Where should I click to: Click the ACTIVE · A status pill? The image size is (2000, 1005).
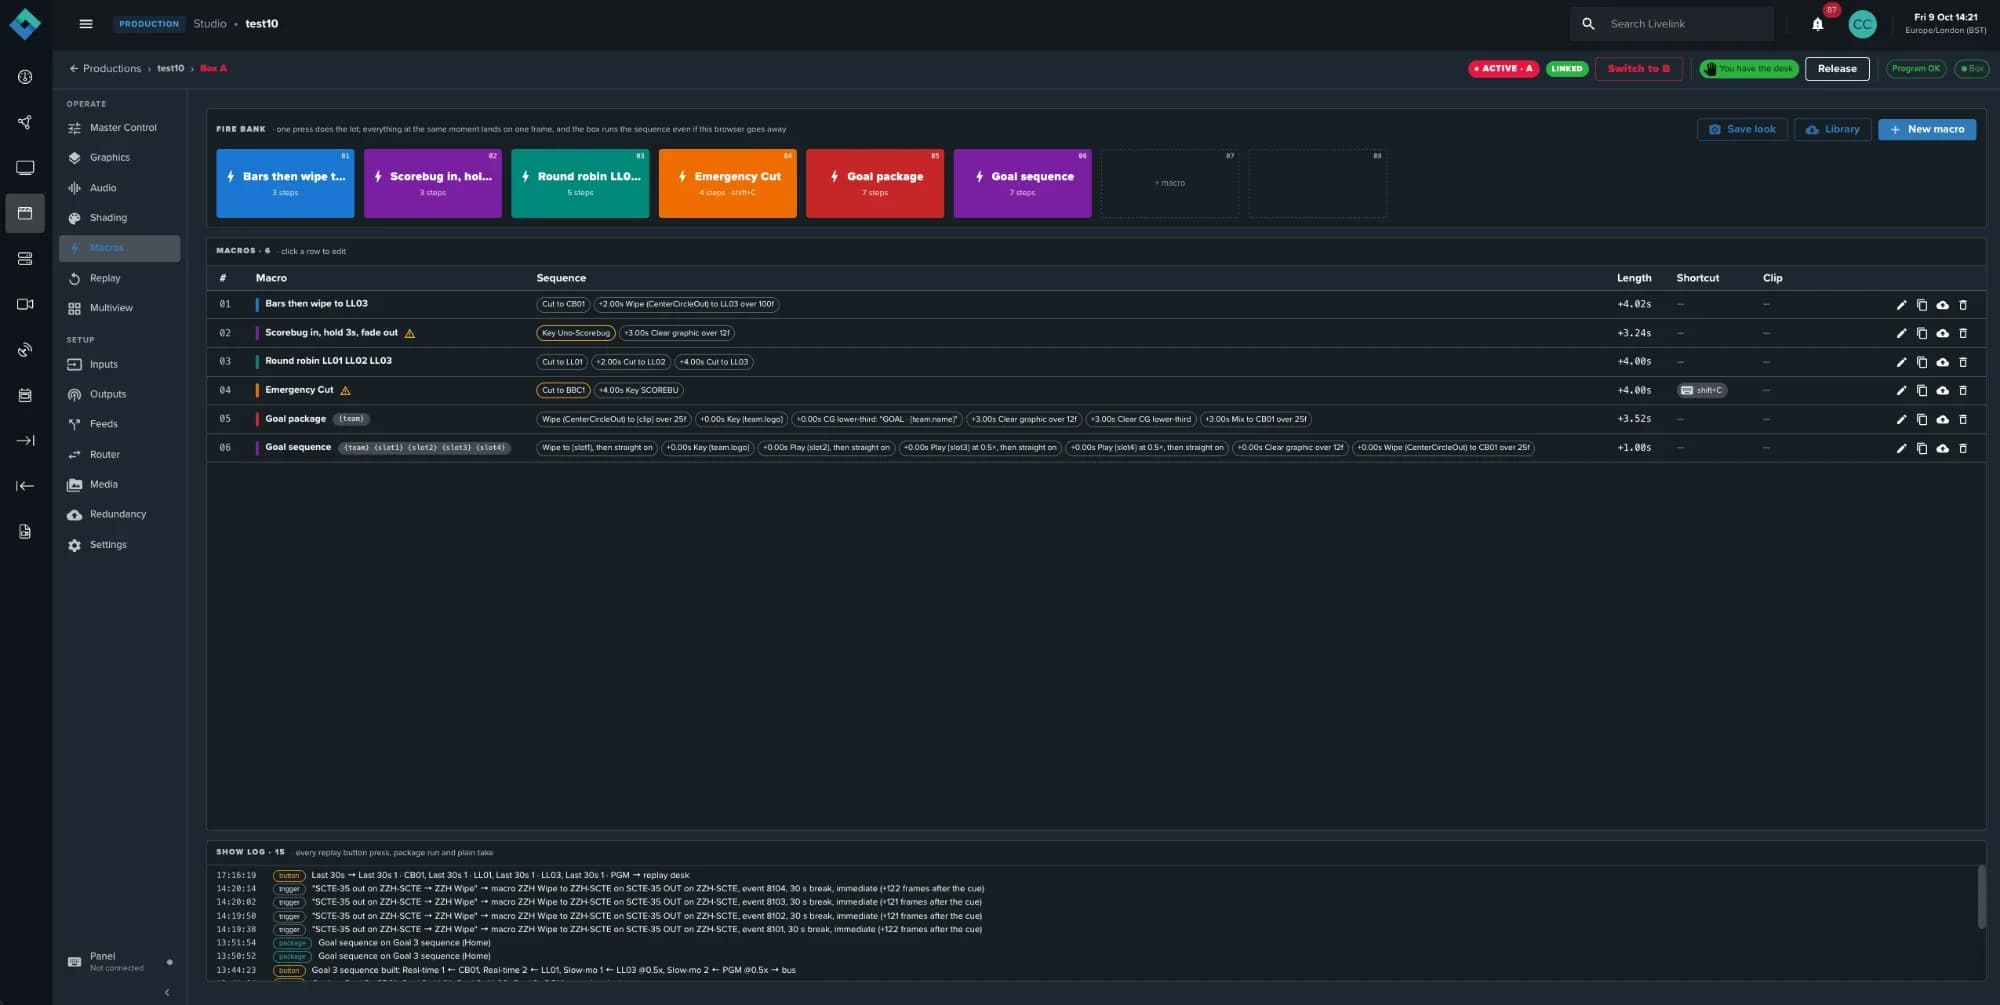1503,68
